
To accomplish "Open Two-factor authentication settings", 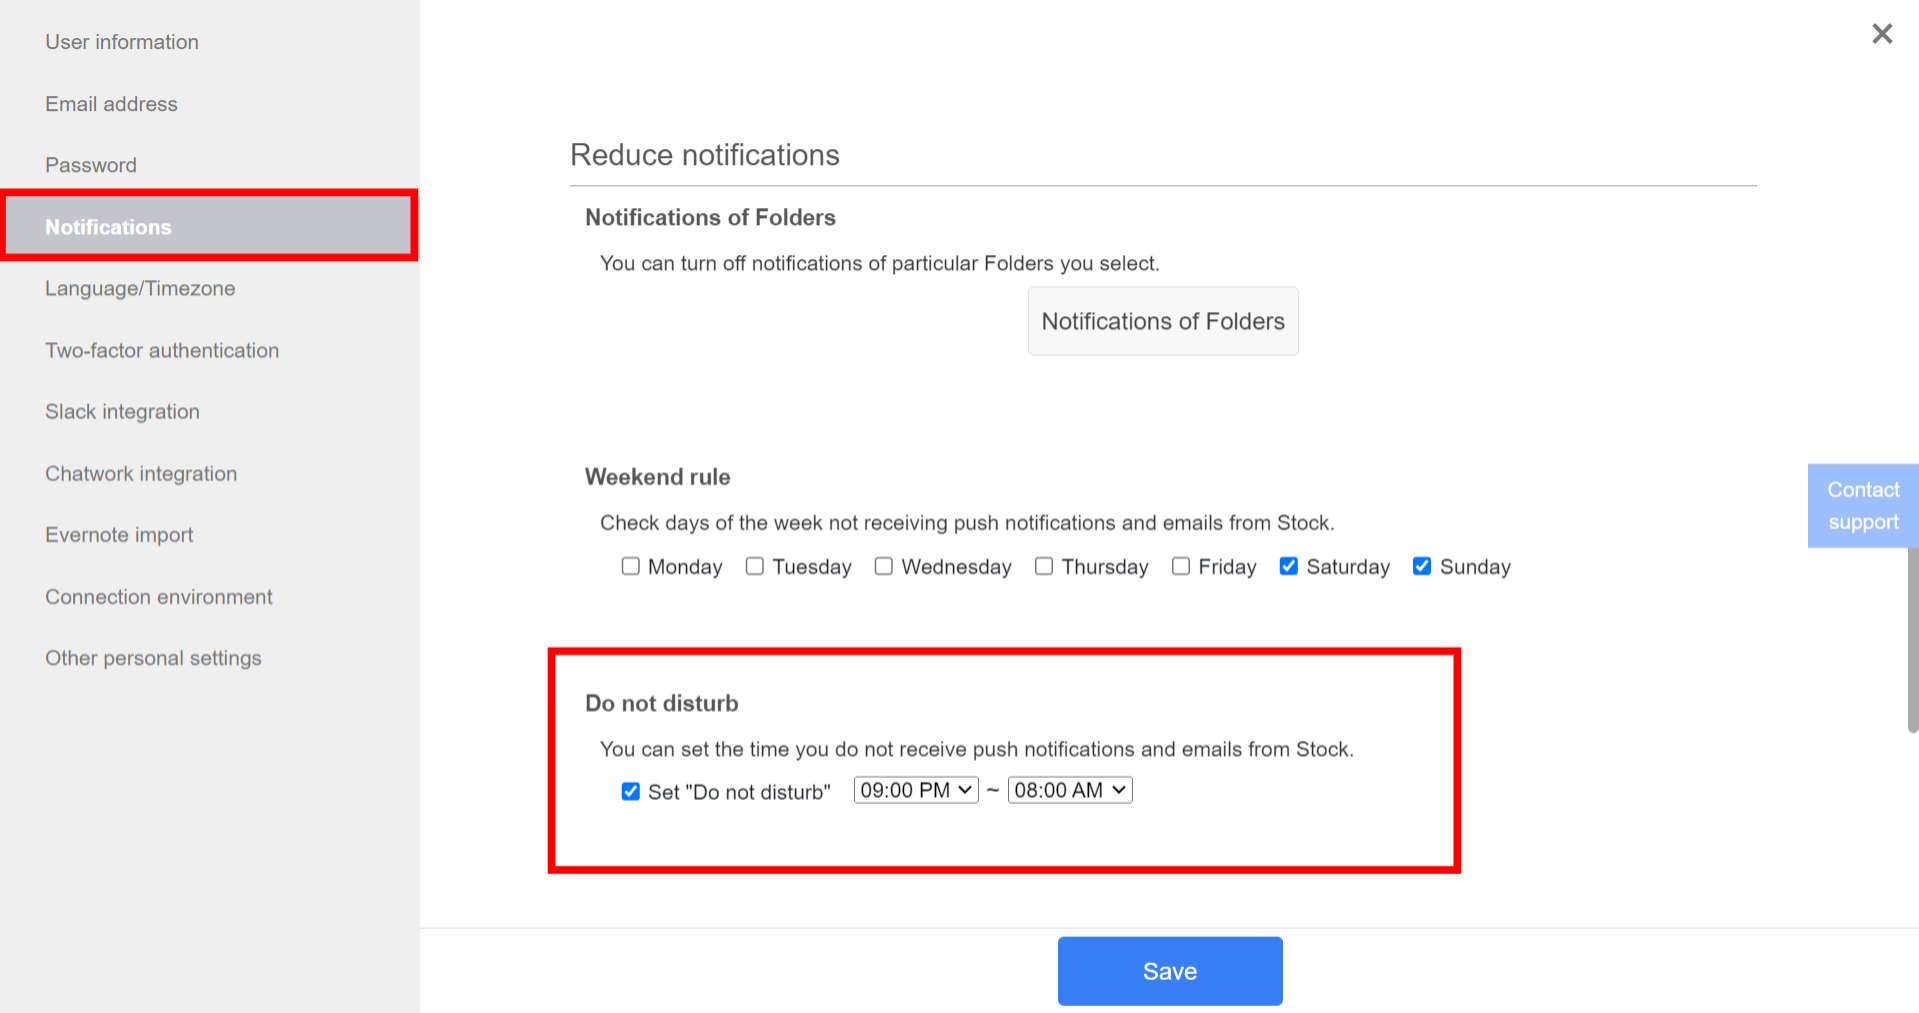I will tap(162, 350).
